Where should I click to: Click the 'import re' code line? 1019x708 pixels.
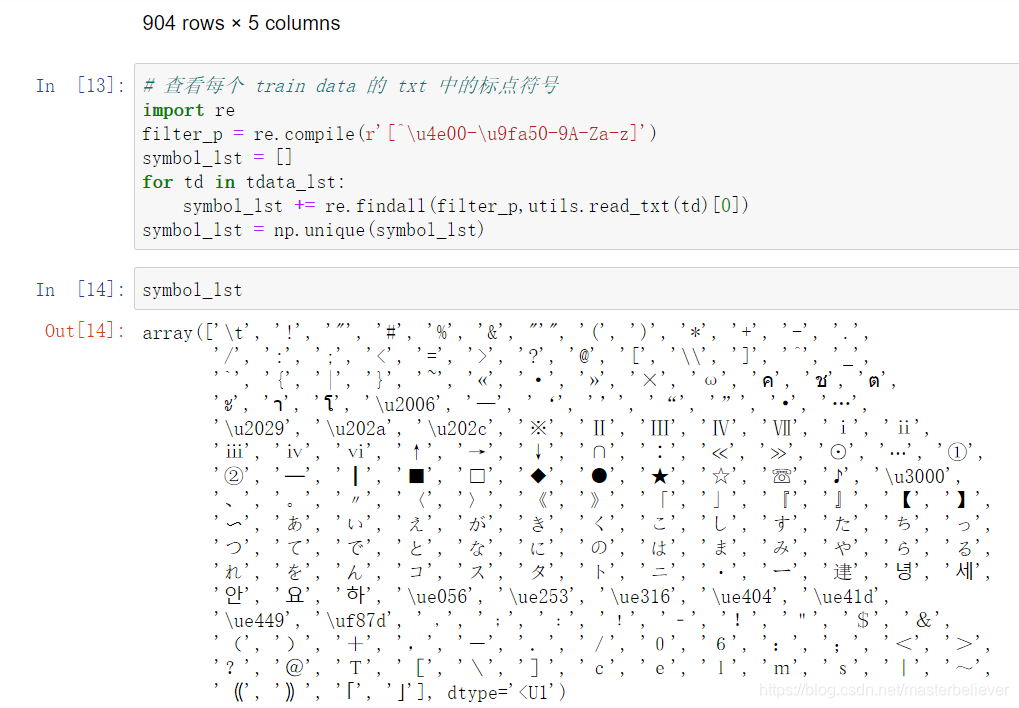point(188,110)
